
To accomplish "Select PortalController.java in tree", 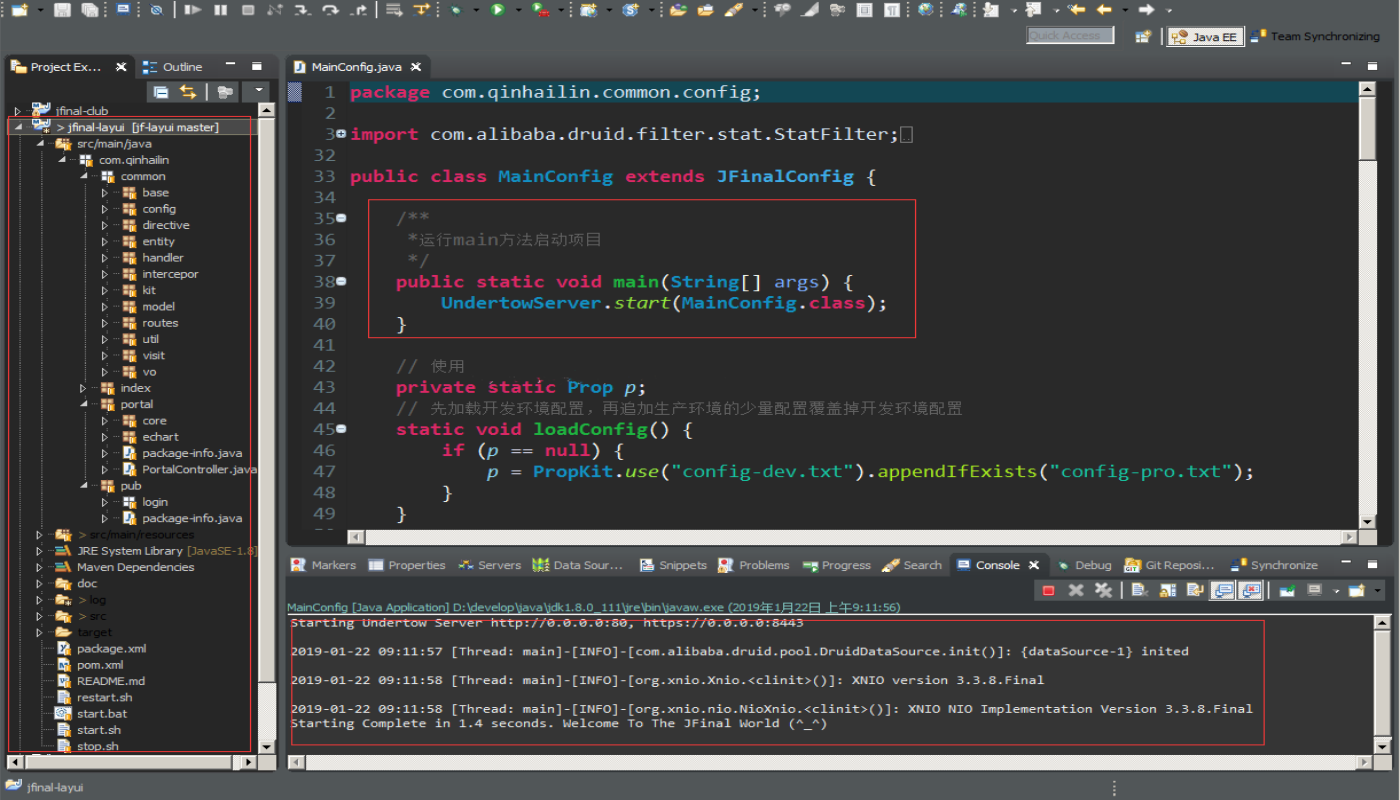I will point(199,469).
